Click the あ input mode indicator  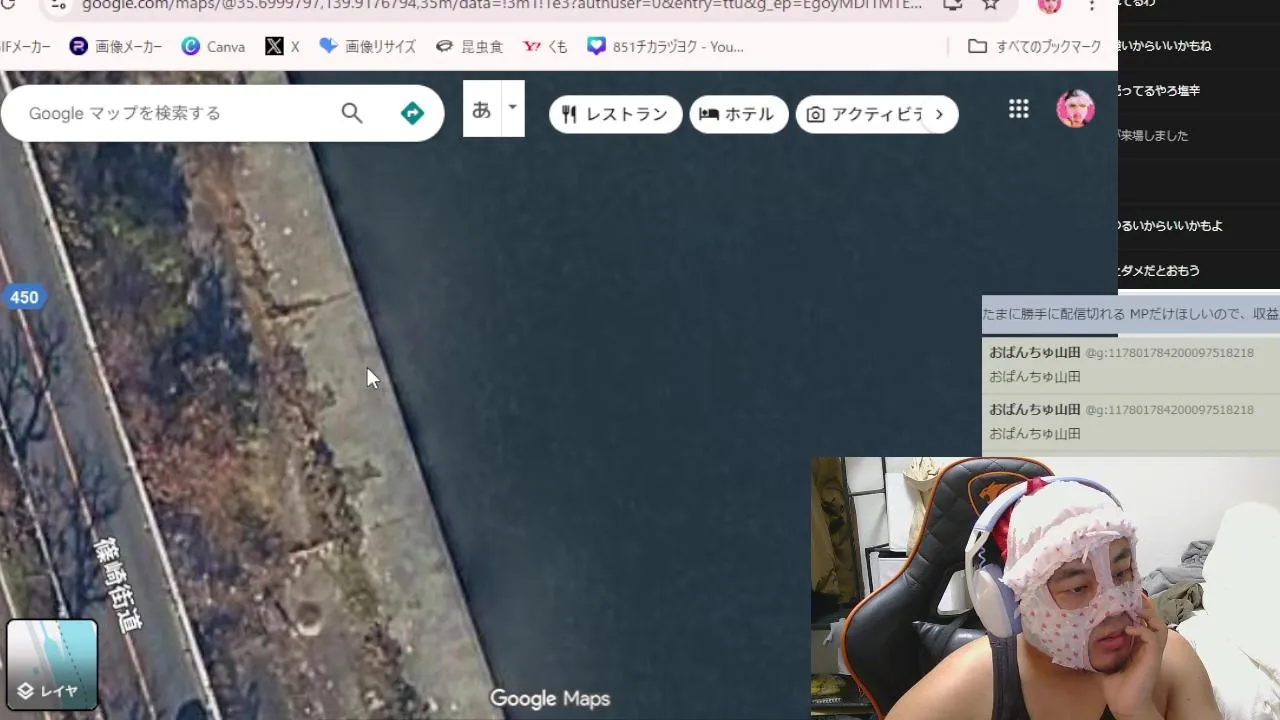[482, 108]
